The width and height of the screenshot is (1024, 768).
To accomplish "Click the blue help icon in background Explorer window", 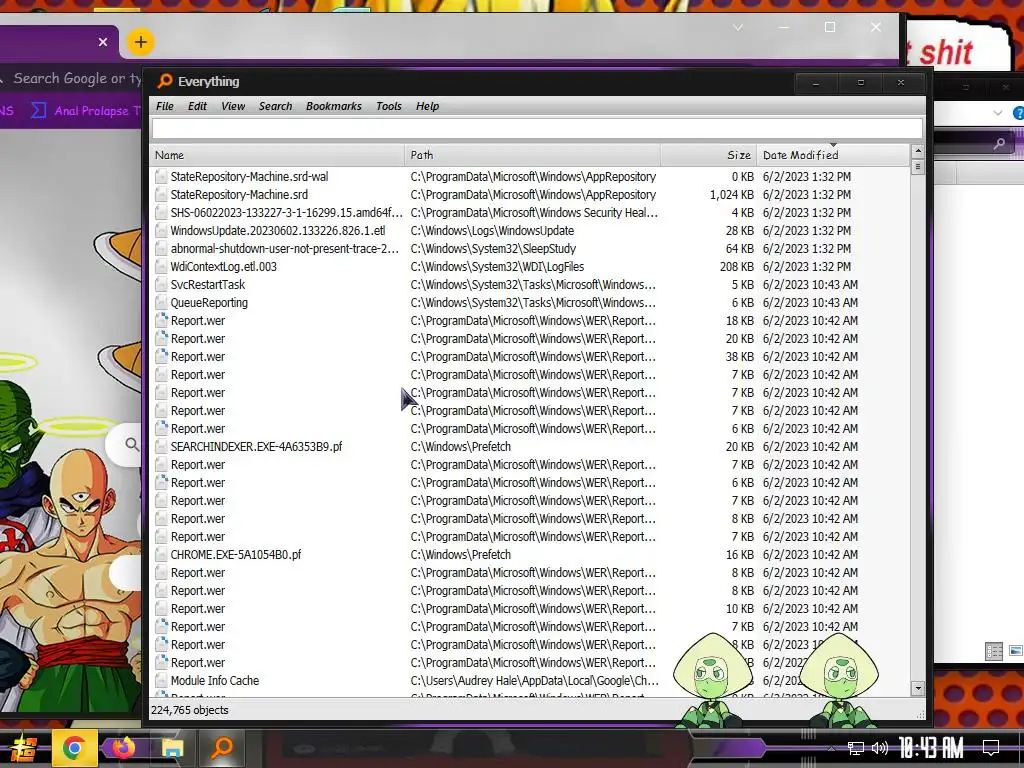I will pyautogui.click(x=1018, y=113).
